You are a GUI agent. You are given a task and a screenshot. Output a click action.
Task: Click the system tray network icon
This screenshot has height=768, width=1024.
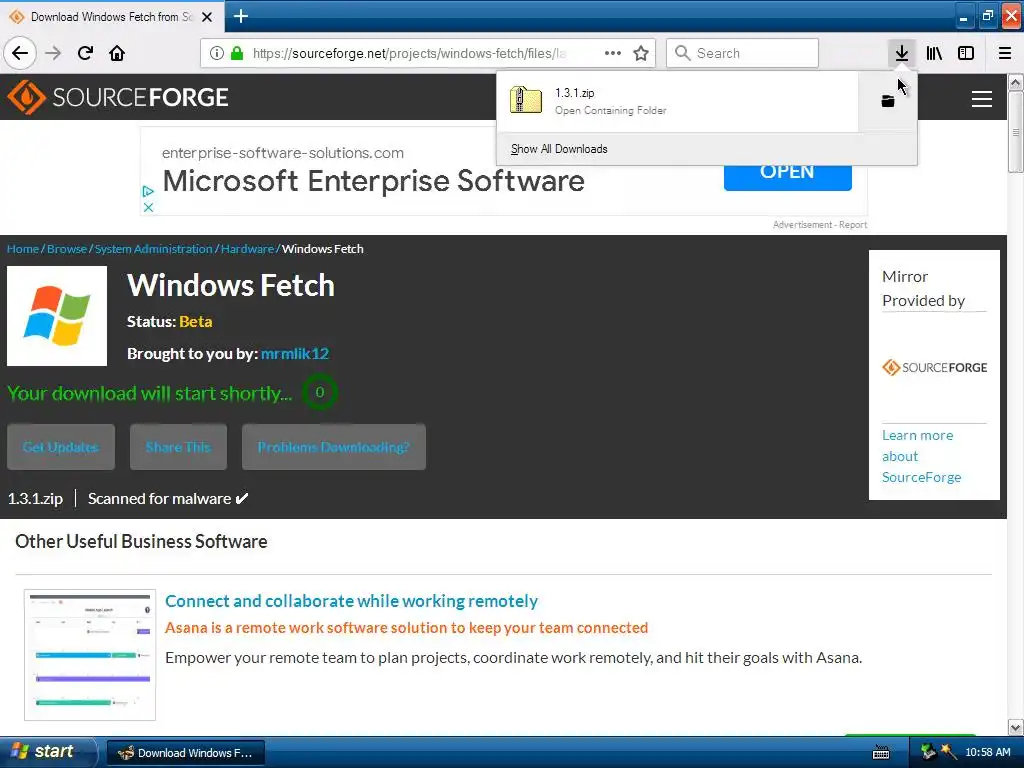[928, 752]
